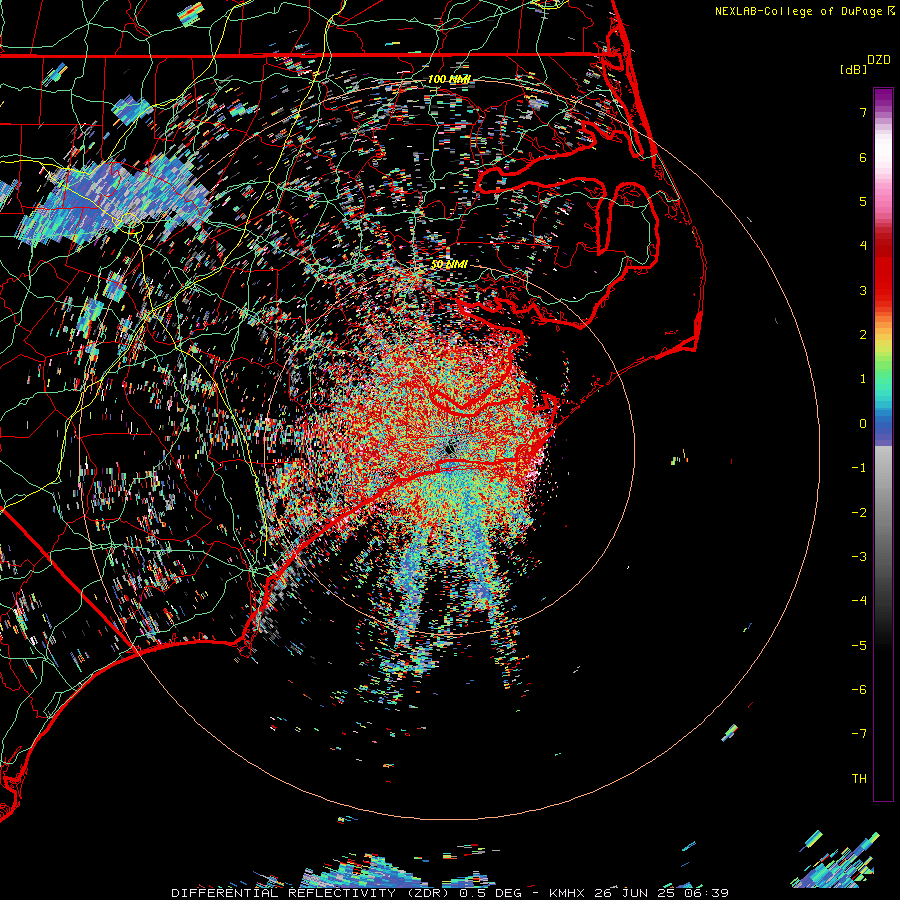Click the 1 value on the dB scale

pos(863,379)
